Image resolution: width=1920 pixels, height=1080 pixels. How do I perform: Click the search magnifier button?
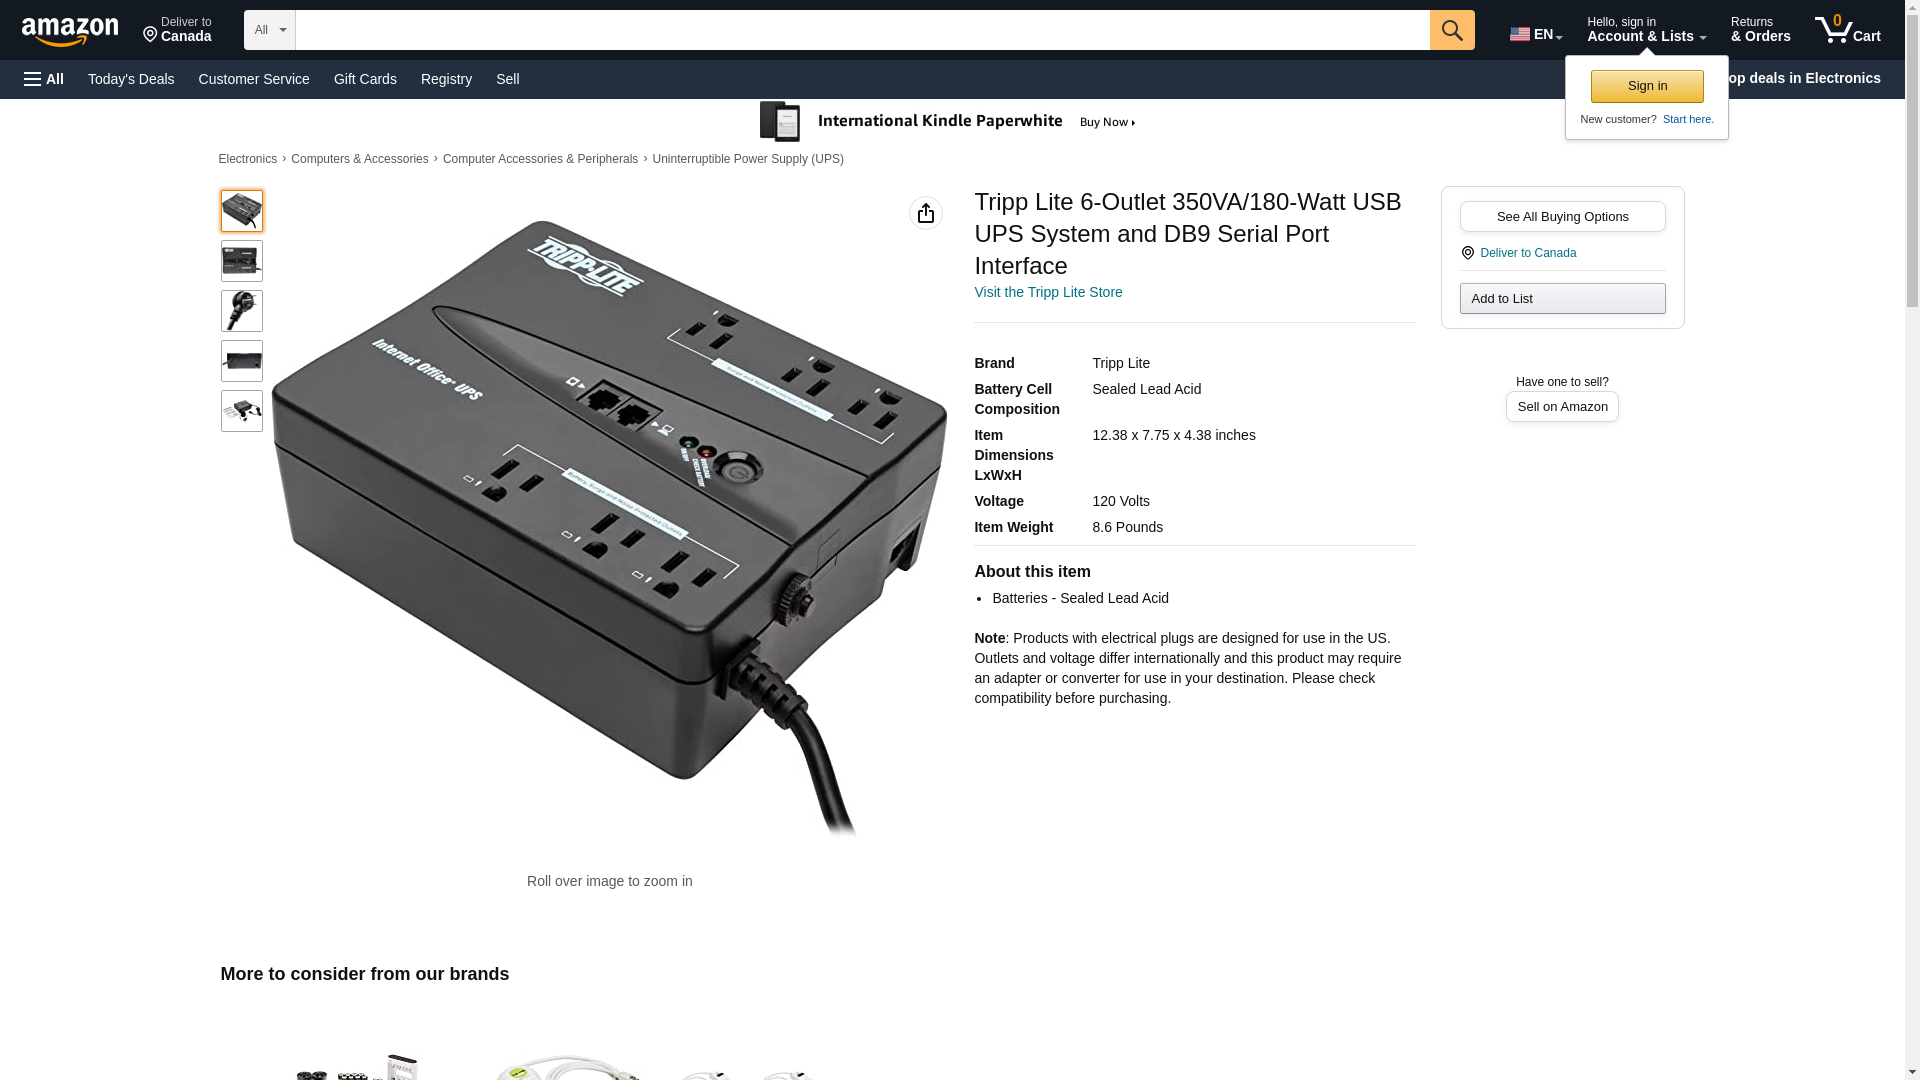point(1451,30)
